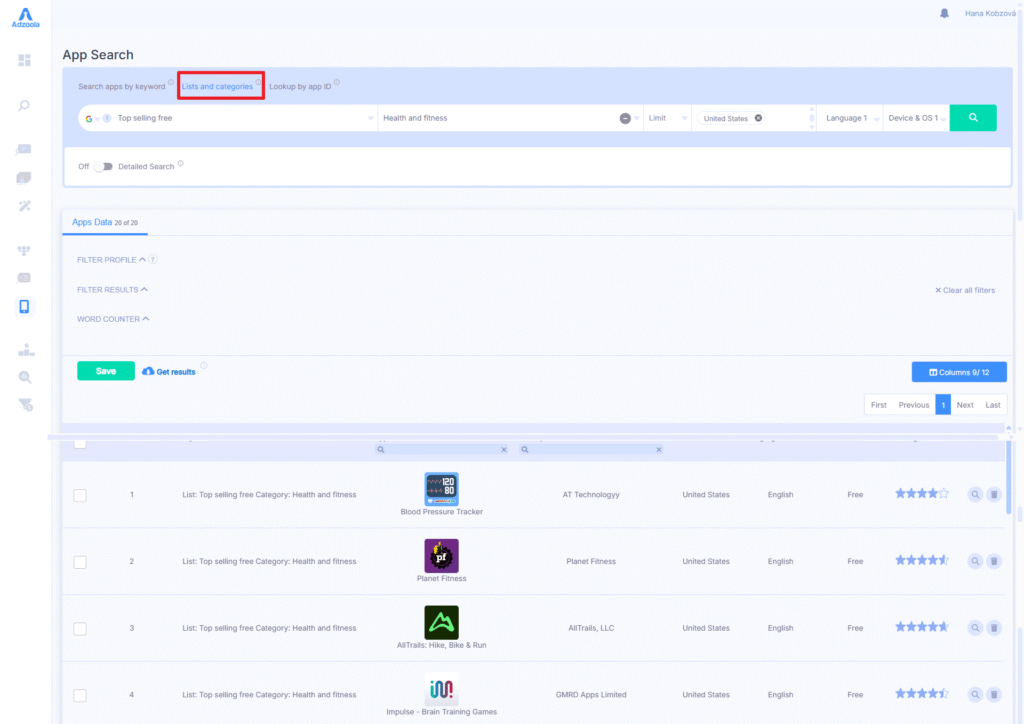Run the search via green magnifier button
The width and height of the screenshot is (1024, 724).
pos(972,117)
